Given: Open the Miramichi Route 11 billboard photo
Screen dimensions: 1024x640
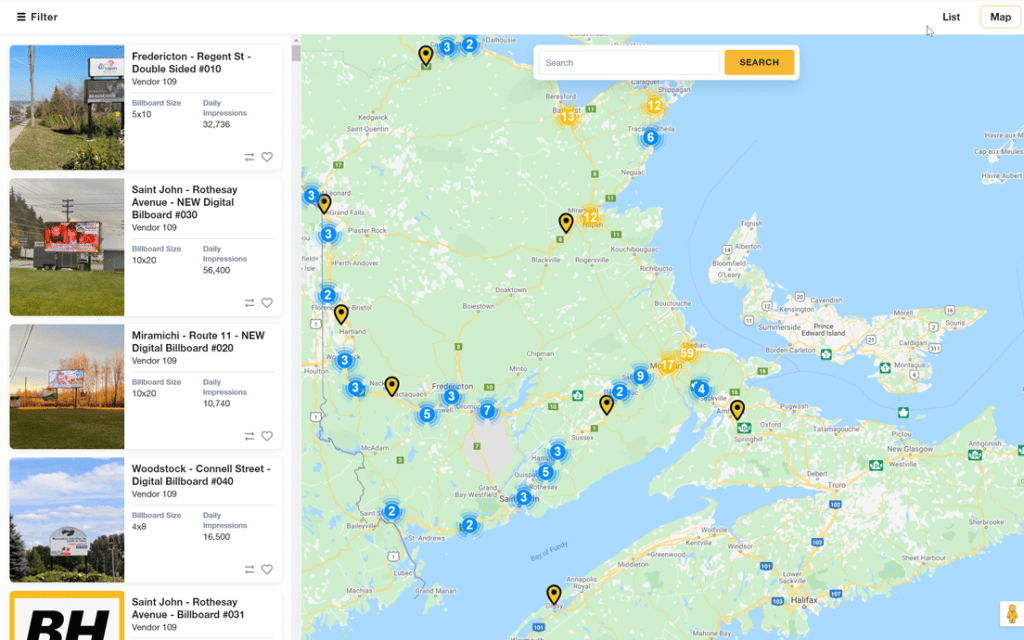Looking at the screenshot, I should tap(67, 387).
